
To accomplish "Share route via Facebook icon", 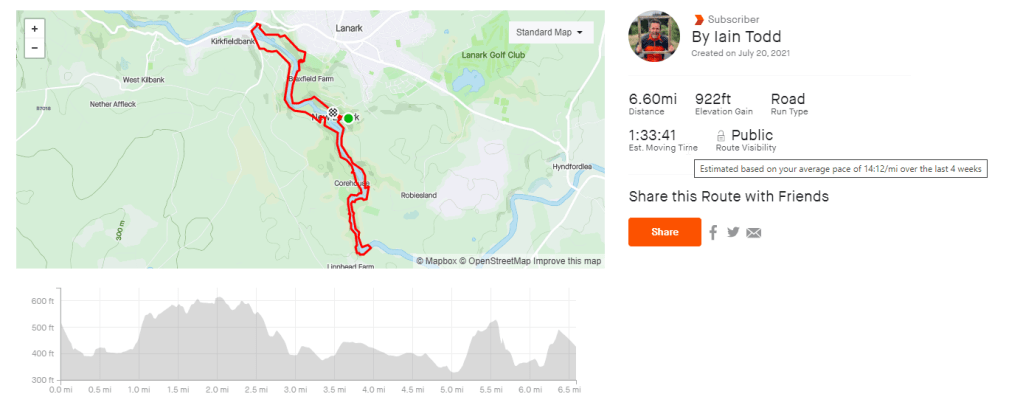I will pyautogui.click(x=713, y=232).
